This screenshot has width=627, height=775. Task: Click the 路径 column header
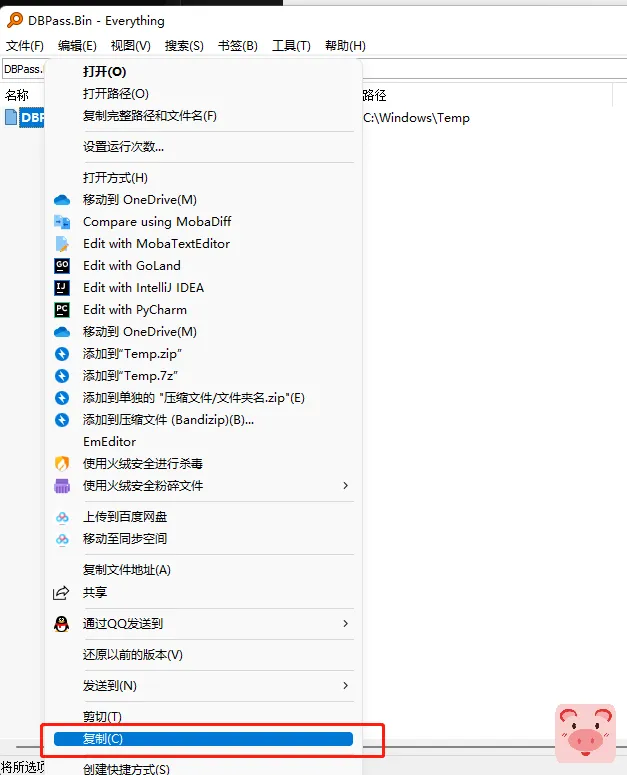[x=374, y=95]
